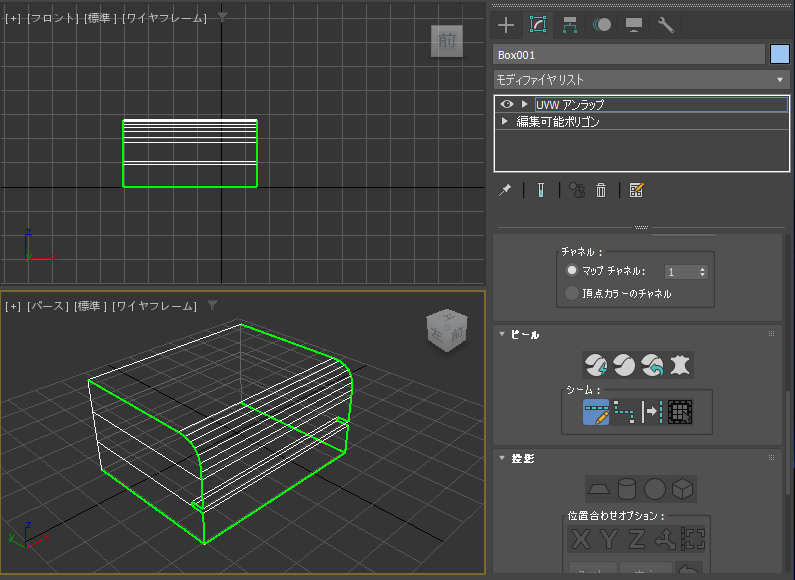Image resolution: width=795 pixels, height=580 pixels.
Task: Open the Utilities wrench tab
Action: click(x=666, y=25)
